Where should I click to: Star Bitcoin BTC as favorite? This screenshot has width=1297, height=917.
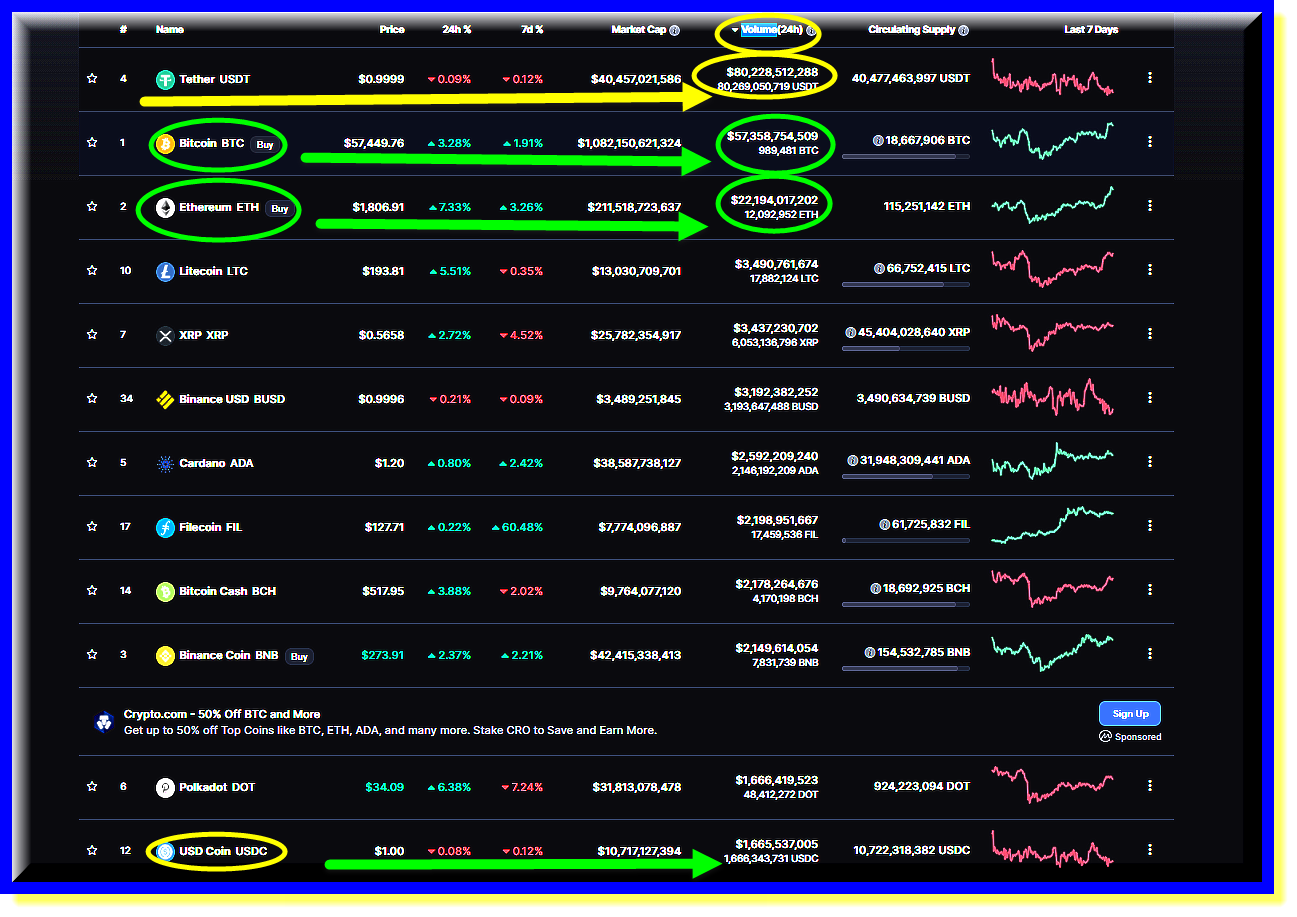coord(92,143)
